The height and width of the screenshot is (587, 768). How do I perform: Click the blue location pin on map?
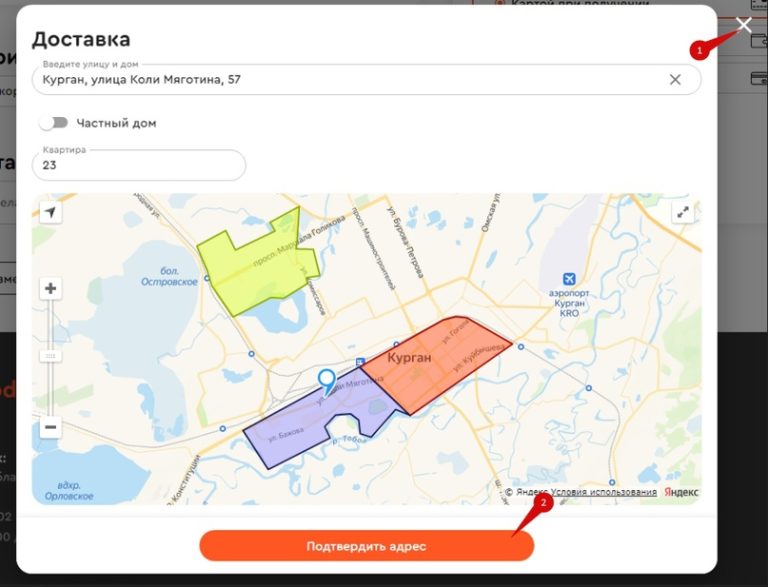coord(326,381)
